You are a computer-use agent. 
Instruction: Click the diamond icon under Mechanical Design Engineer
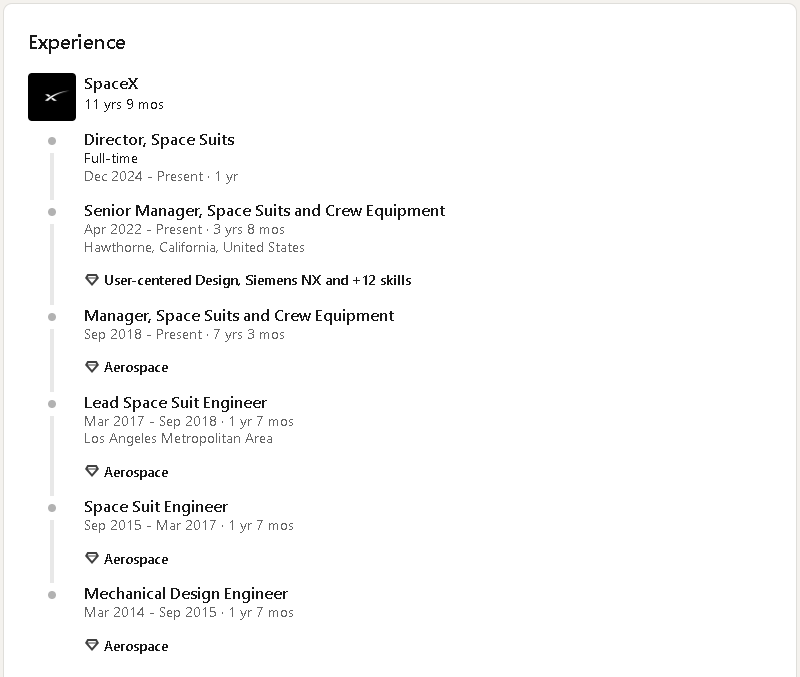tap(92, 646)
